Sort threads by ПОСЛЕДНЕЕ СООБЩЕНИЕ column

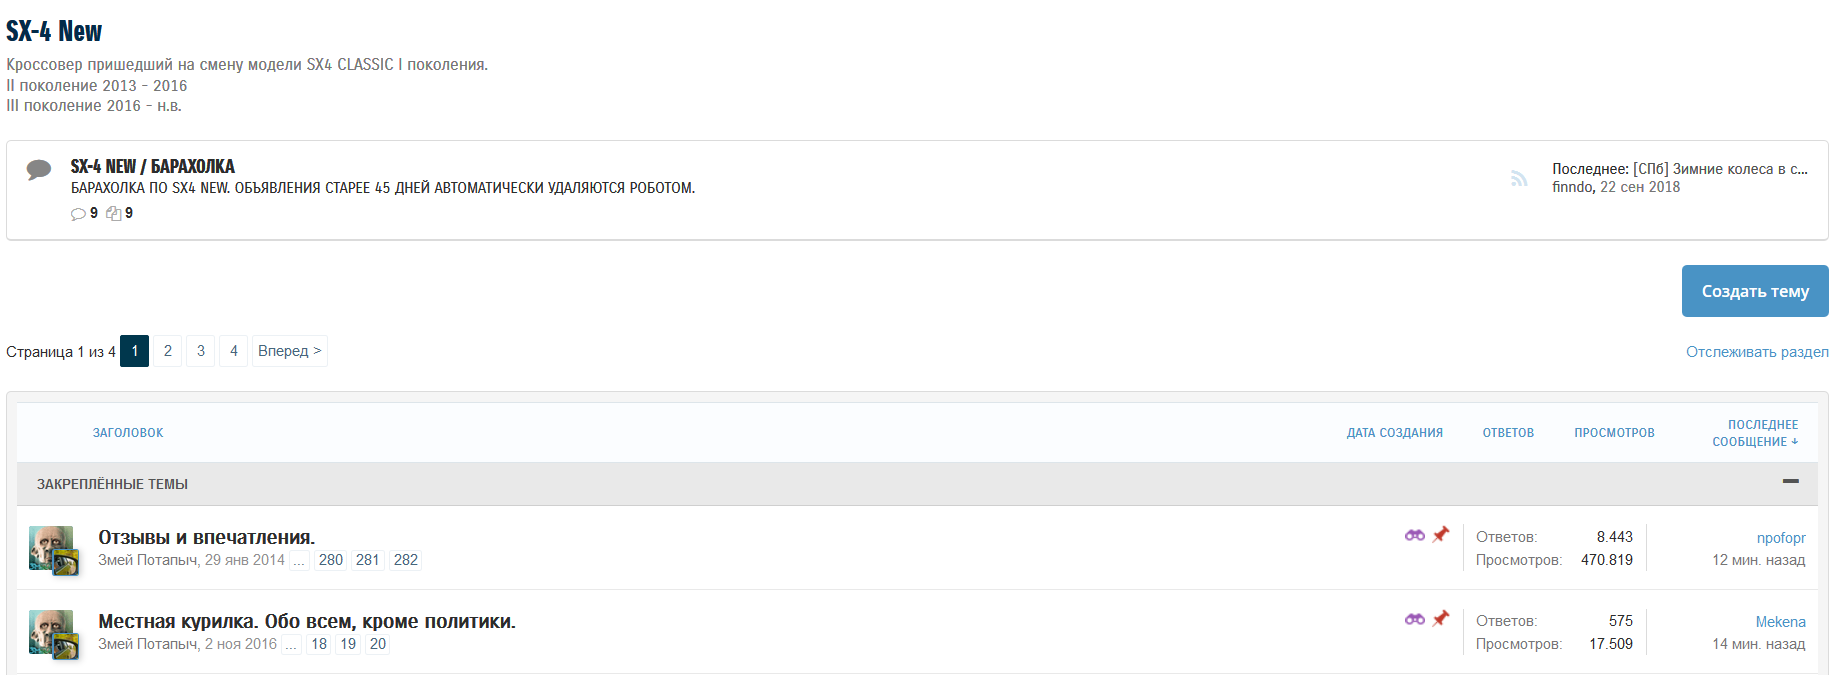click(x=1755, y=433)
